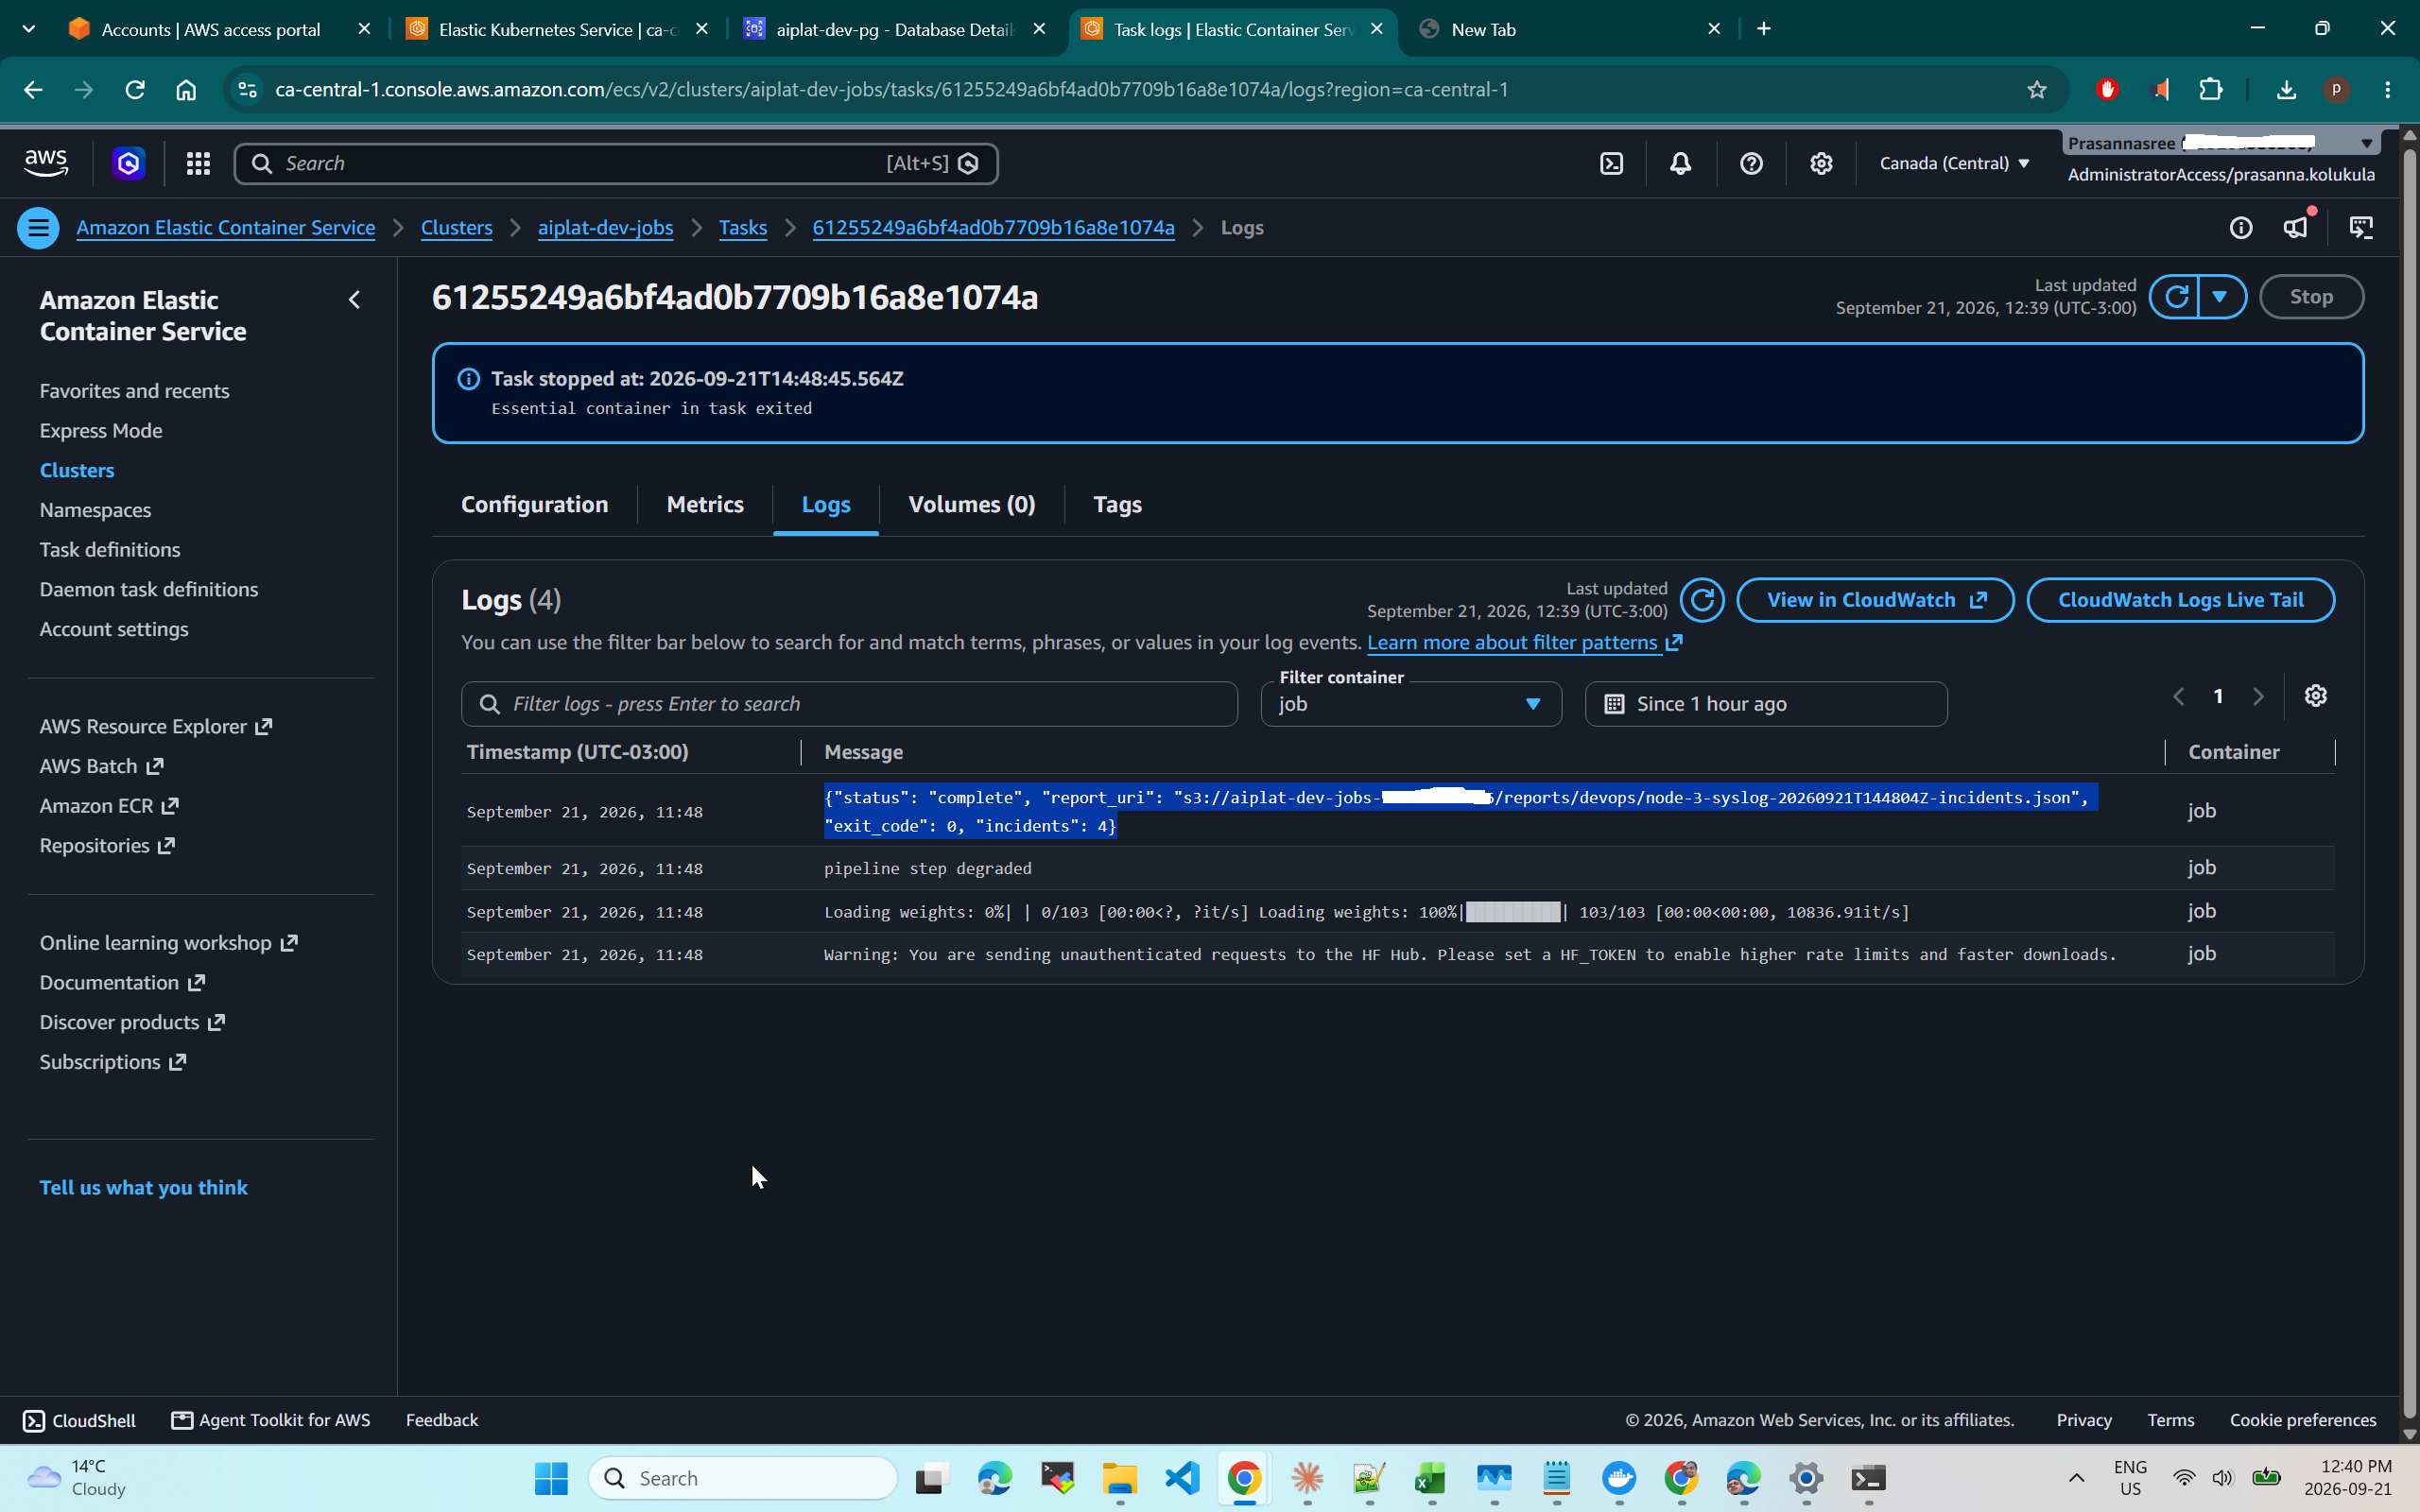Image resolution: width=2420 pixels, height=1512 pixels.
Task: Open File Explorer from the taskbar
Action: (x=1120, y=1478)
